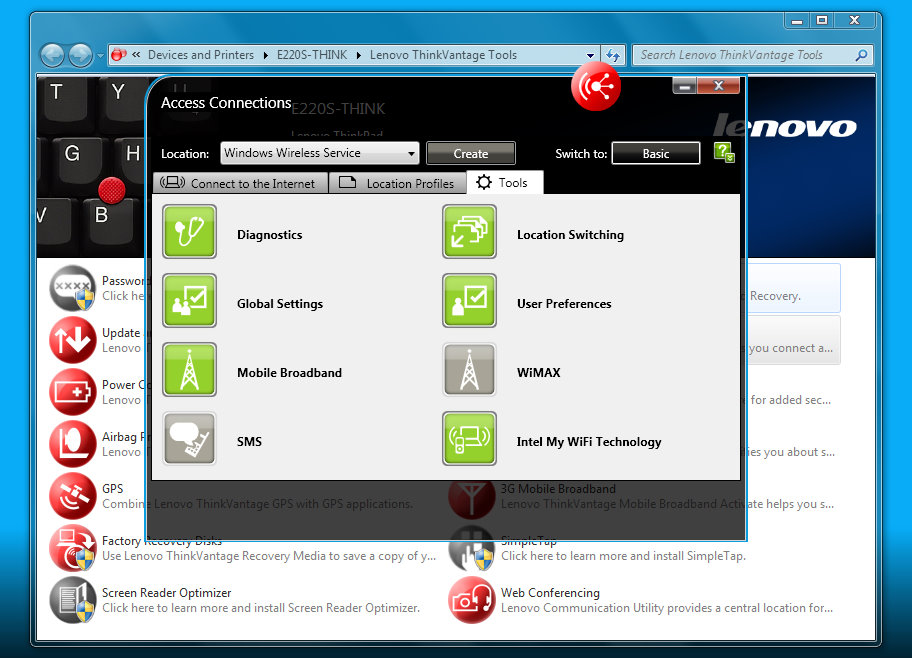Click the Mobile Broadband label
912x658 pixels.
[289, 372]
